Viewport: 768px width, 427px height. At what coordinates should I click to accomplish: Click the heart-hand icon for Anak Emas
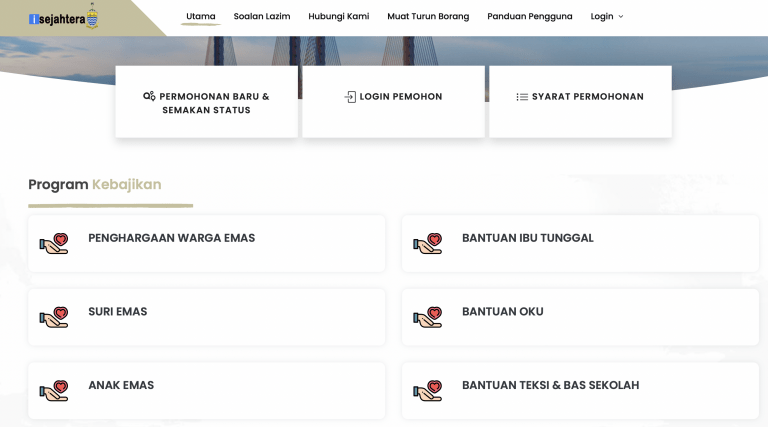54,391
